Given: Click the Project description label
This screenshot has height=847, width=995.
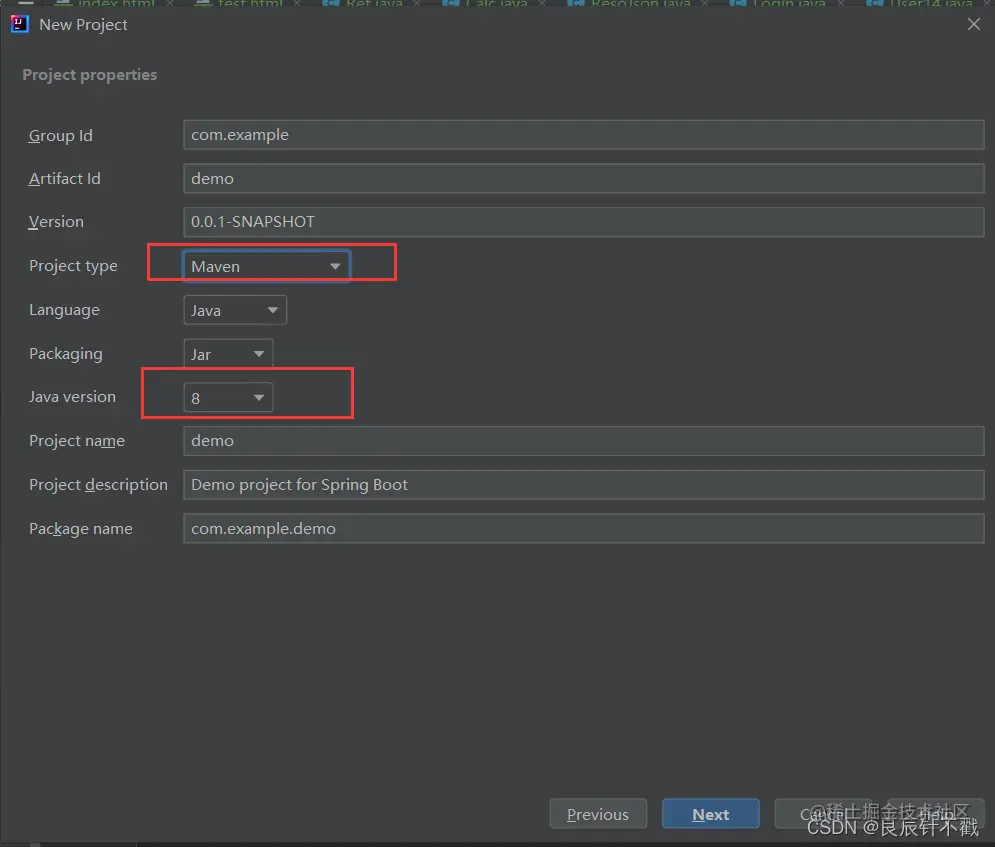Looking at the screenshot, I should coord(98,485).
